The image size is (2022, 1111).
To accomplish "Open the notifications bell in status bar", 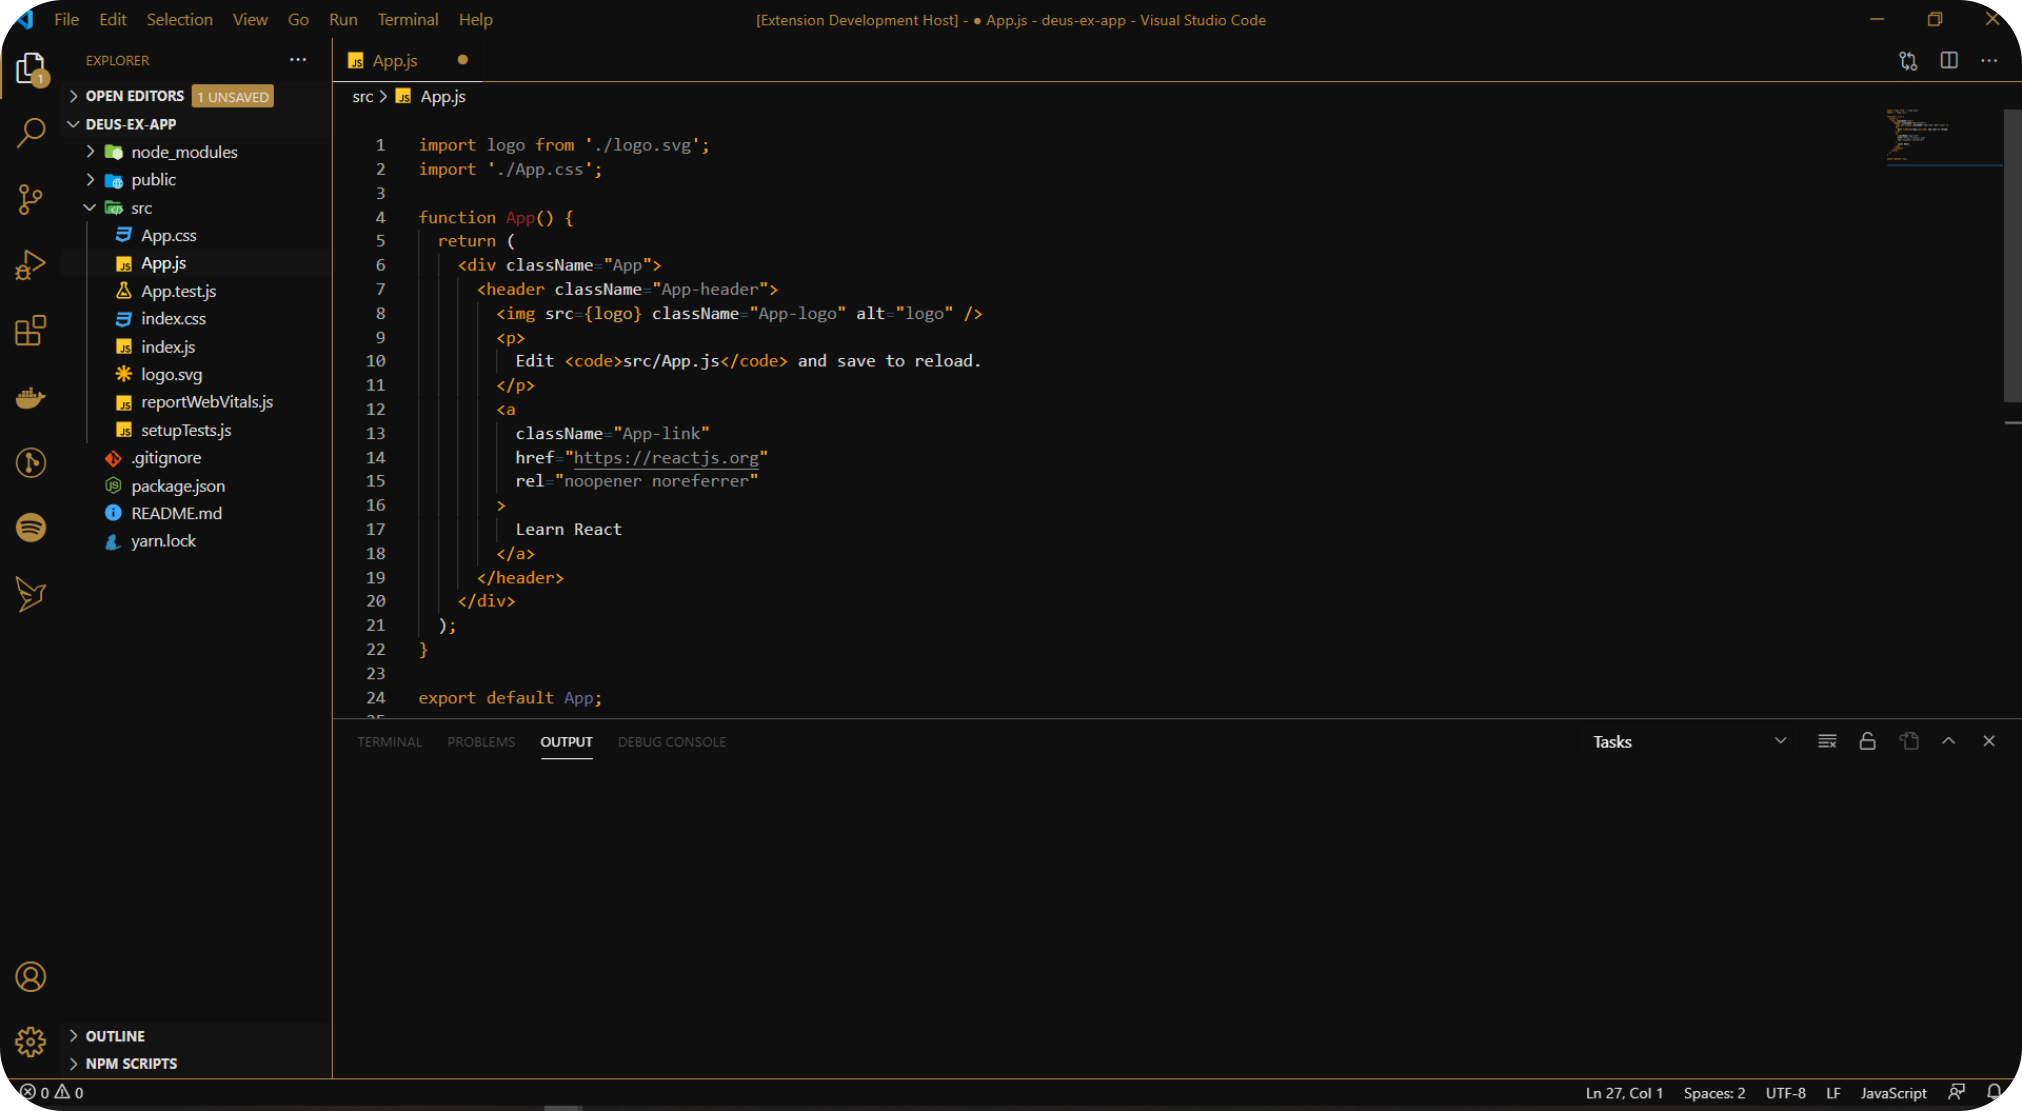I will point(1994,1092).
